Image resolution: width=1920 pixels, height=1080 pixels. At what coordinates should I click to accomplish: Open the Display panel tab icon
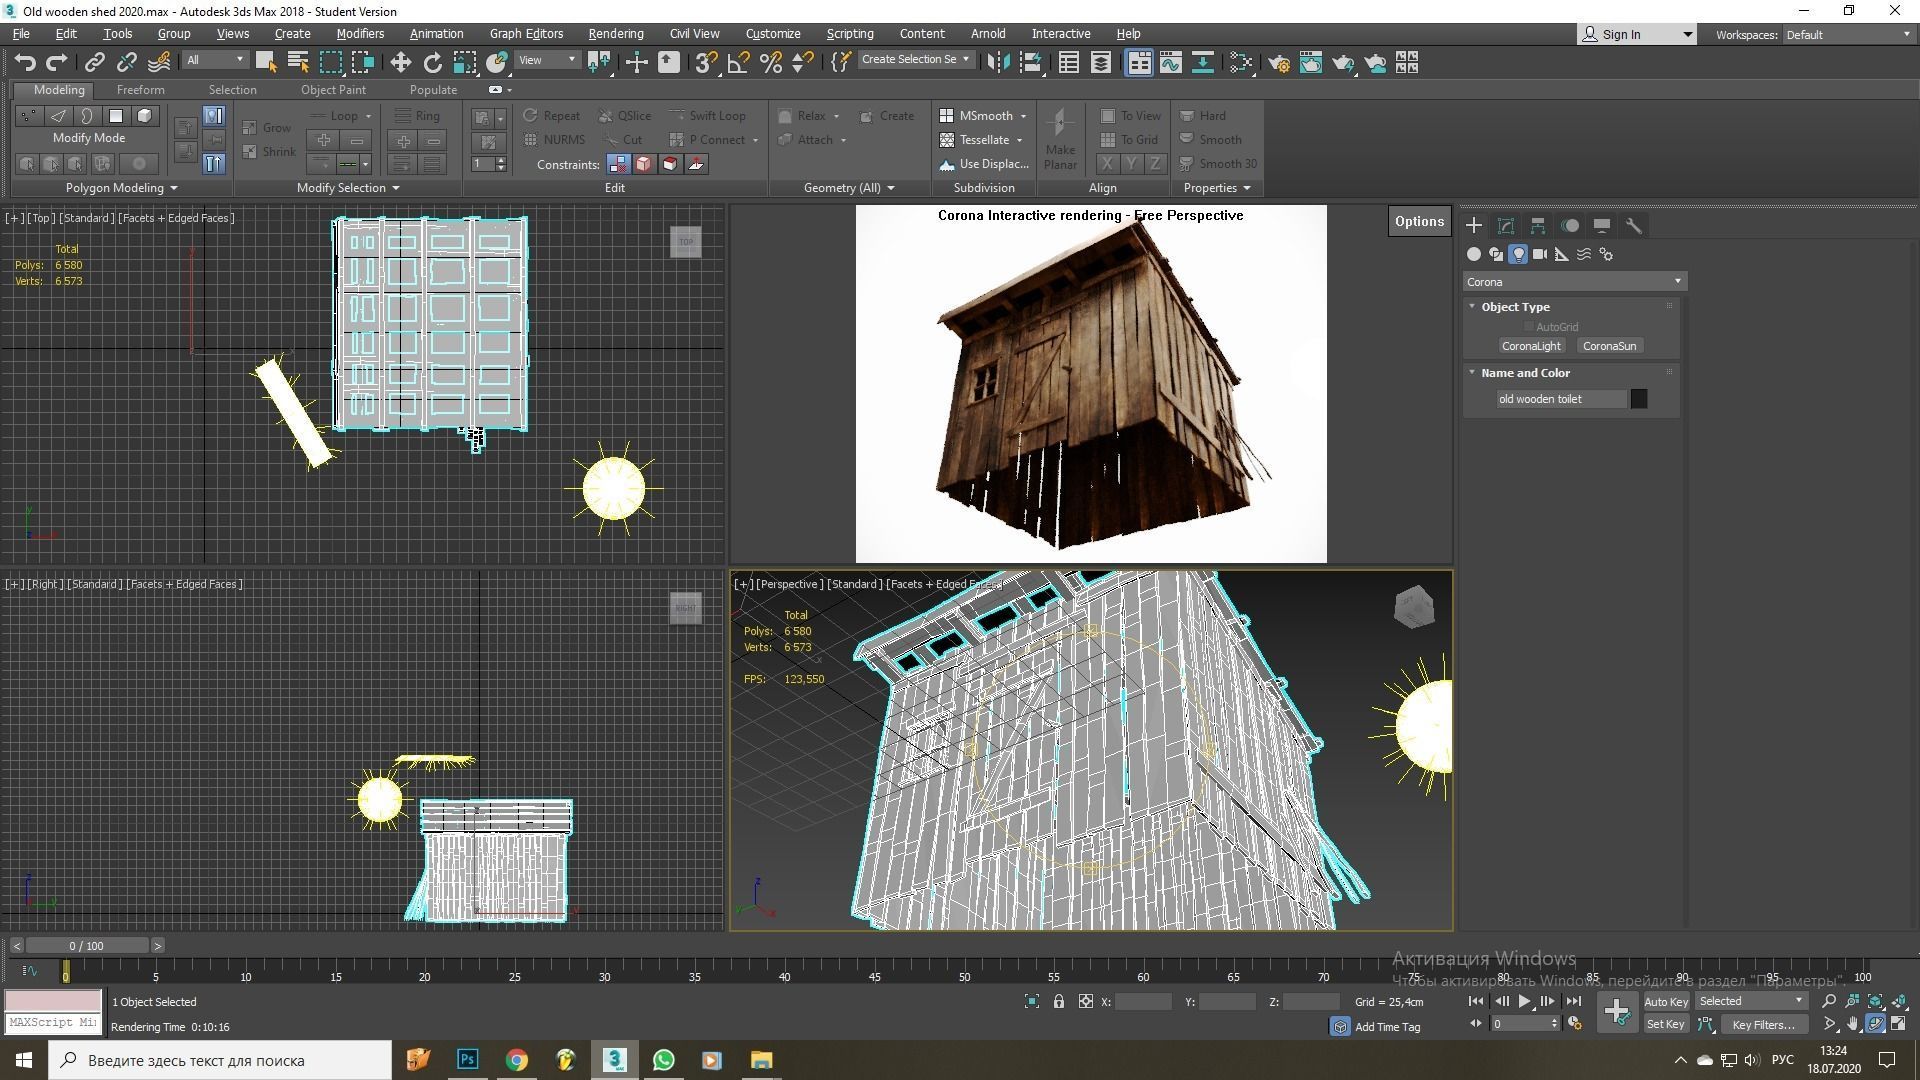(x=1602, y=226)
